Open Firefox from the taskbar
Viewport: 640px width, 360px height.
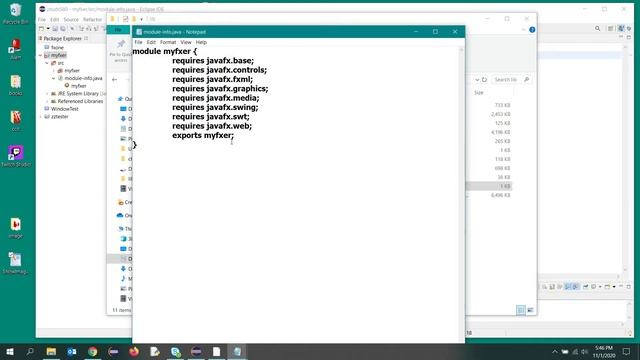coord(134,351)
